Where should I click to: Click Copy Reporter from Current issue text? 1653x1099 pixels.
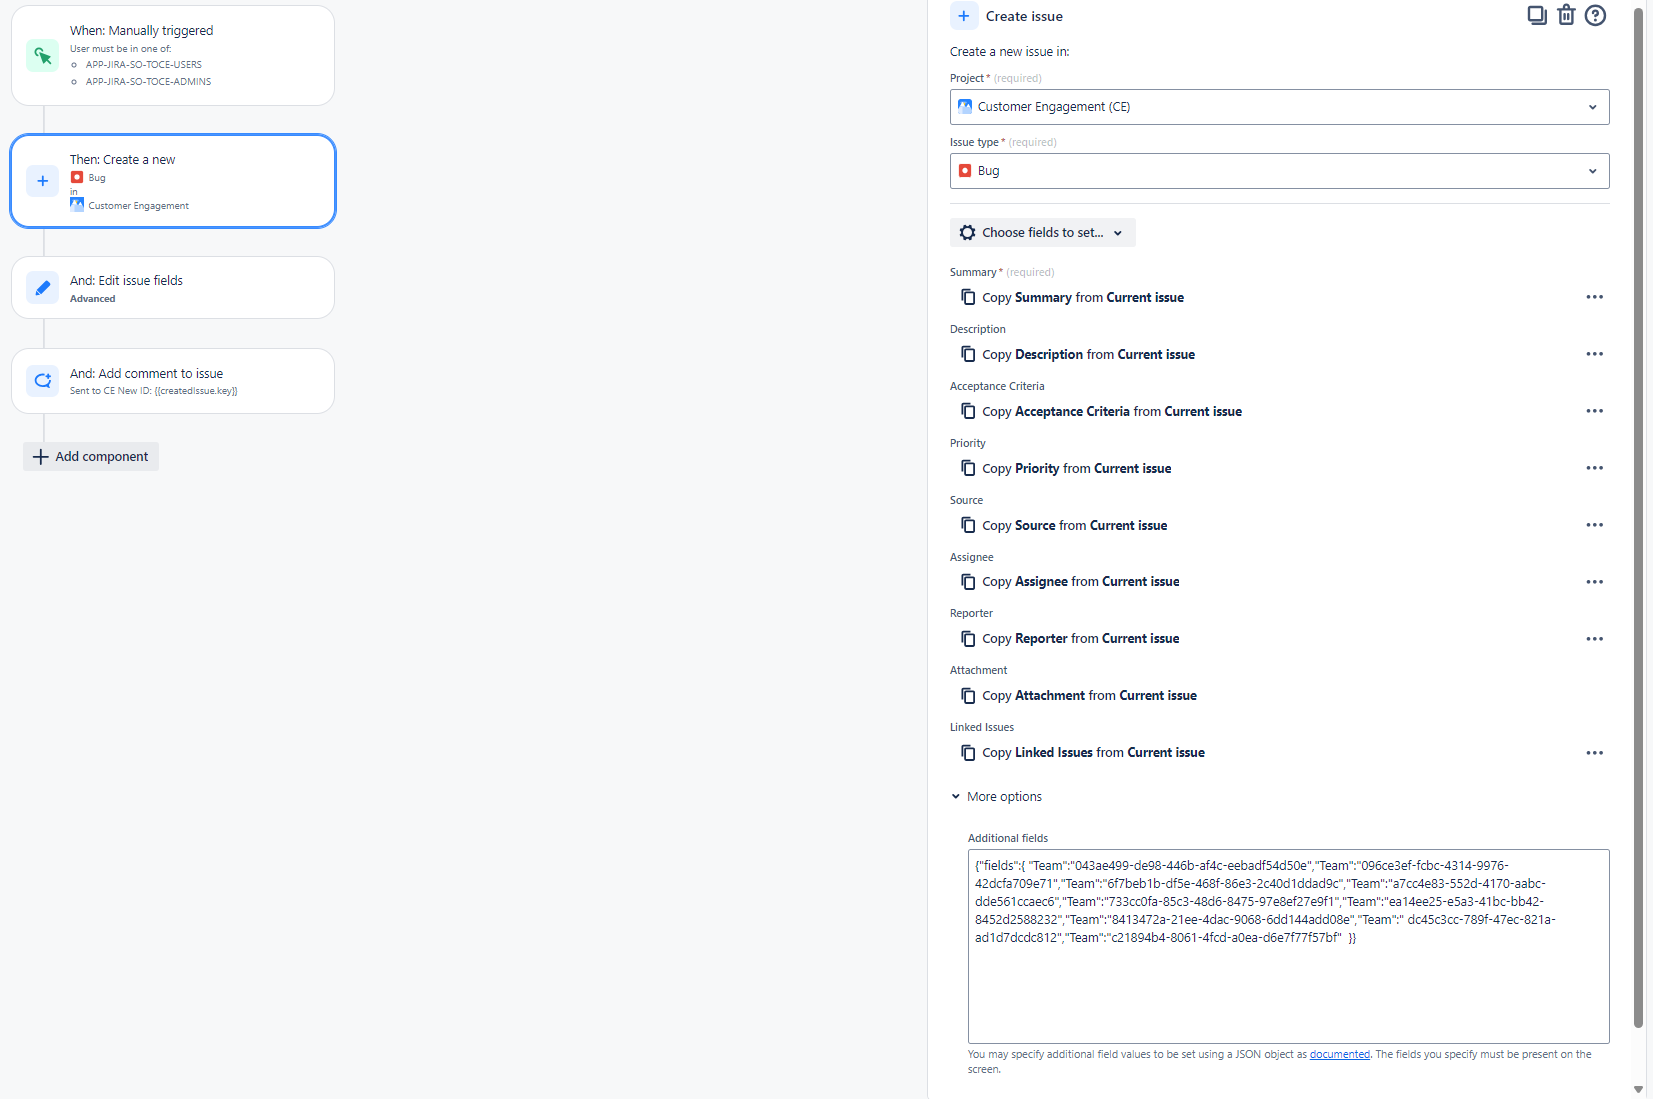(x=1080, y=639)
